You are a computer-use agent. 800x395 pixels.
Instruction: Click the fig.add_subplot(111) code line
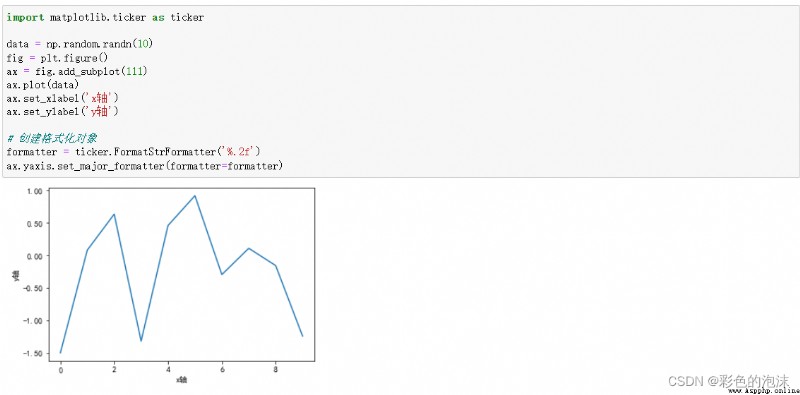coord(77,71)
